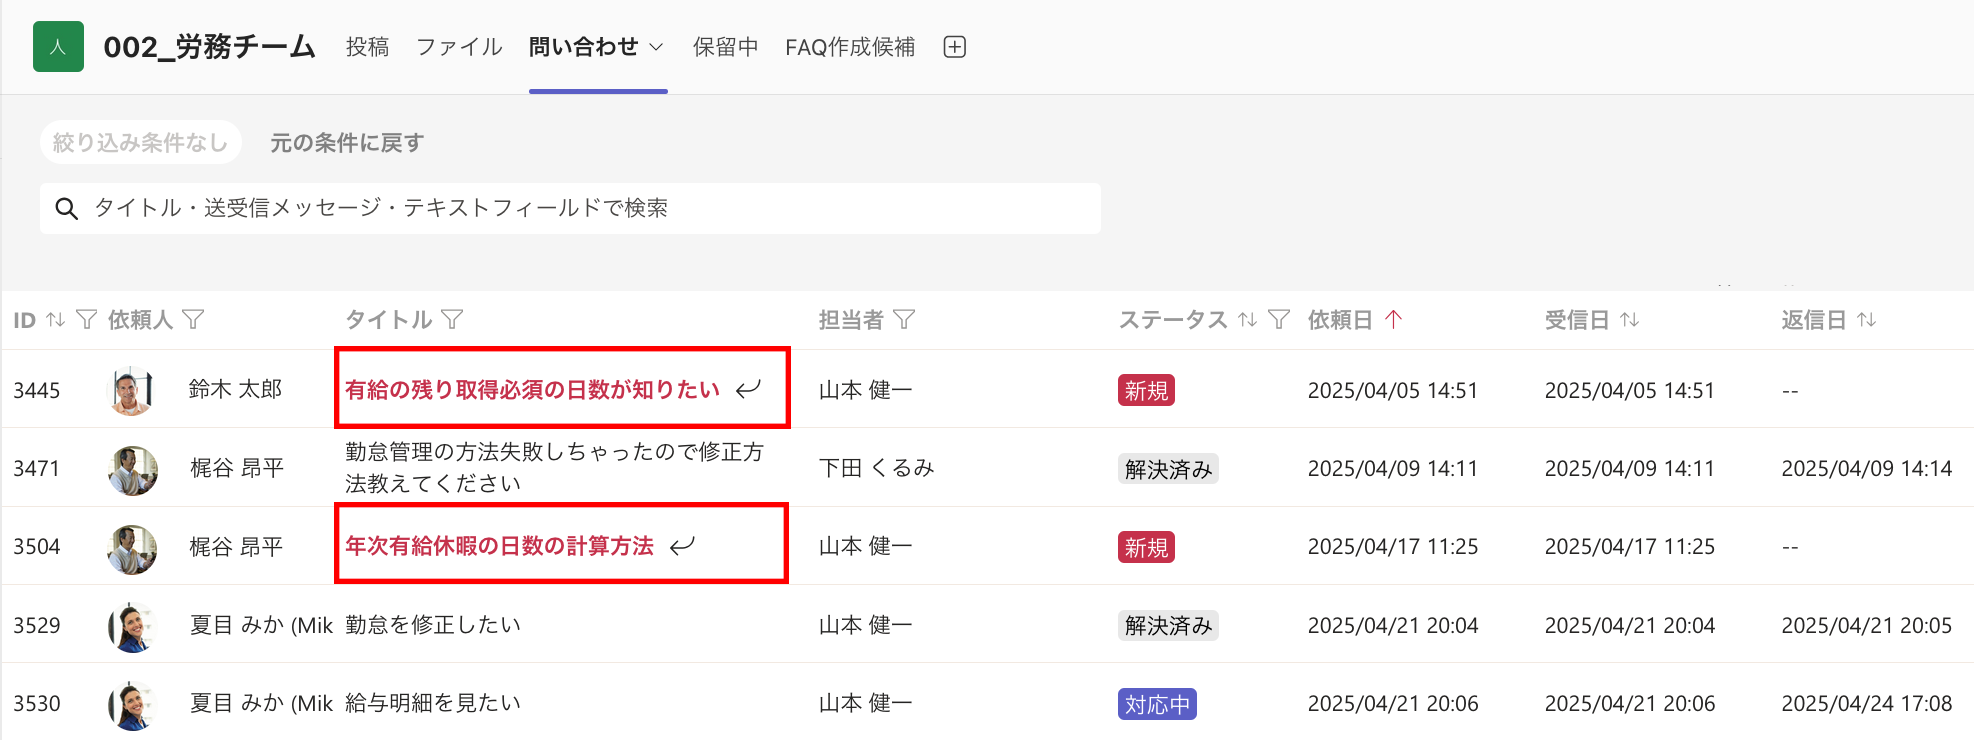Click the 依頼人 column header label

click(141, 319)
